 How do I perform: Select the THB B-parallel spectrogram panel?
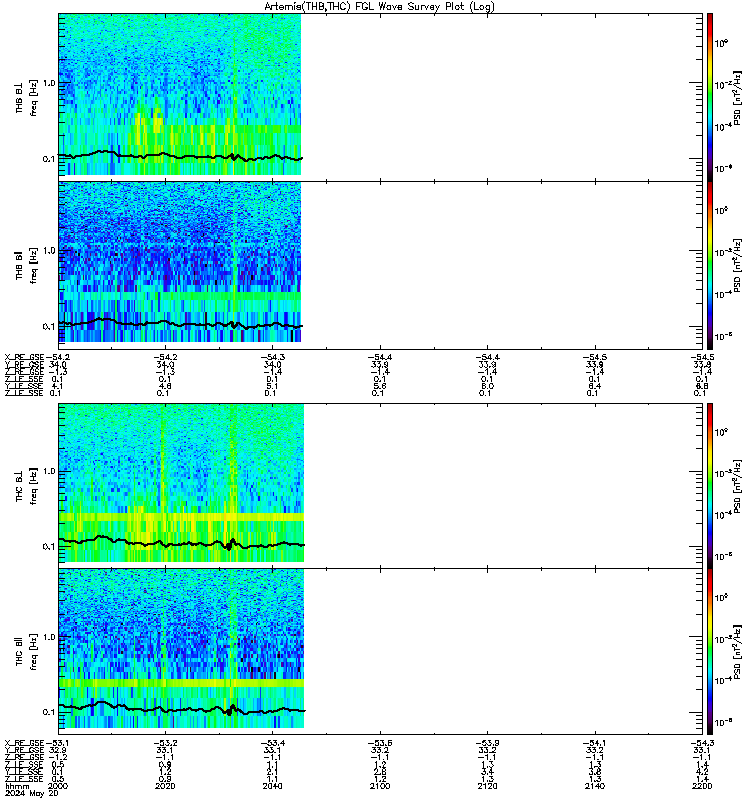tap(380, 265)
